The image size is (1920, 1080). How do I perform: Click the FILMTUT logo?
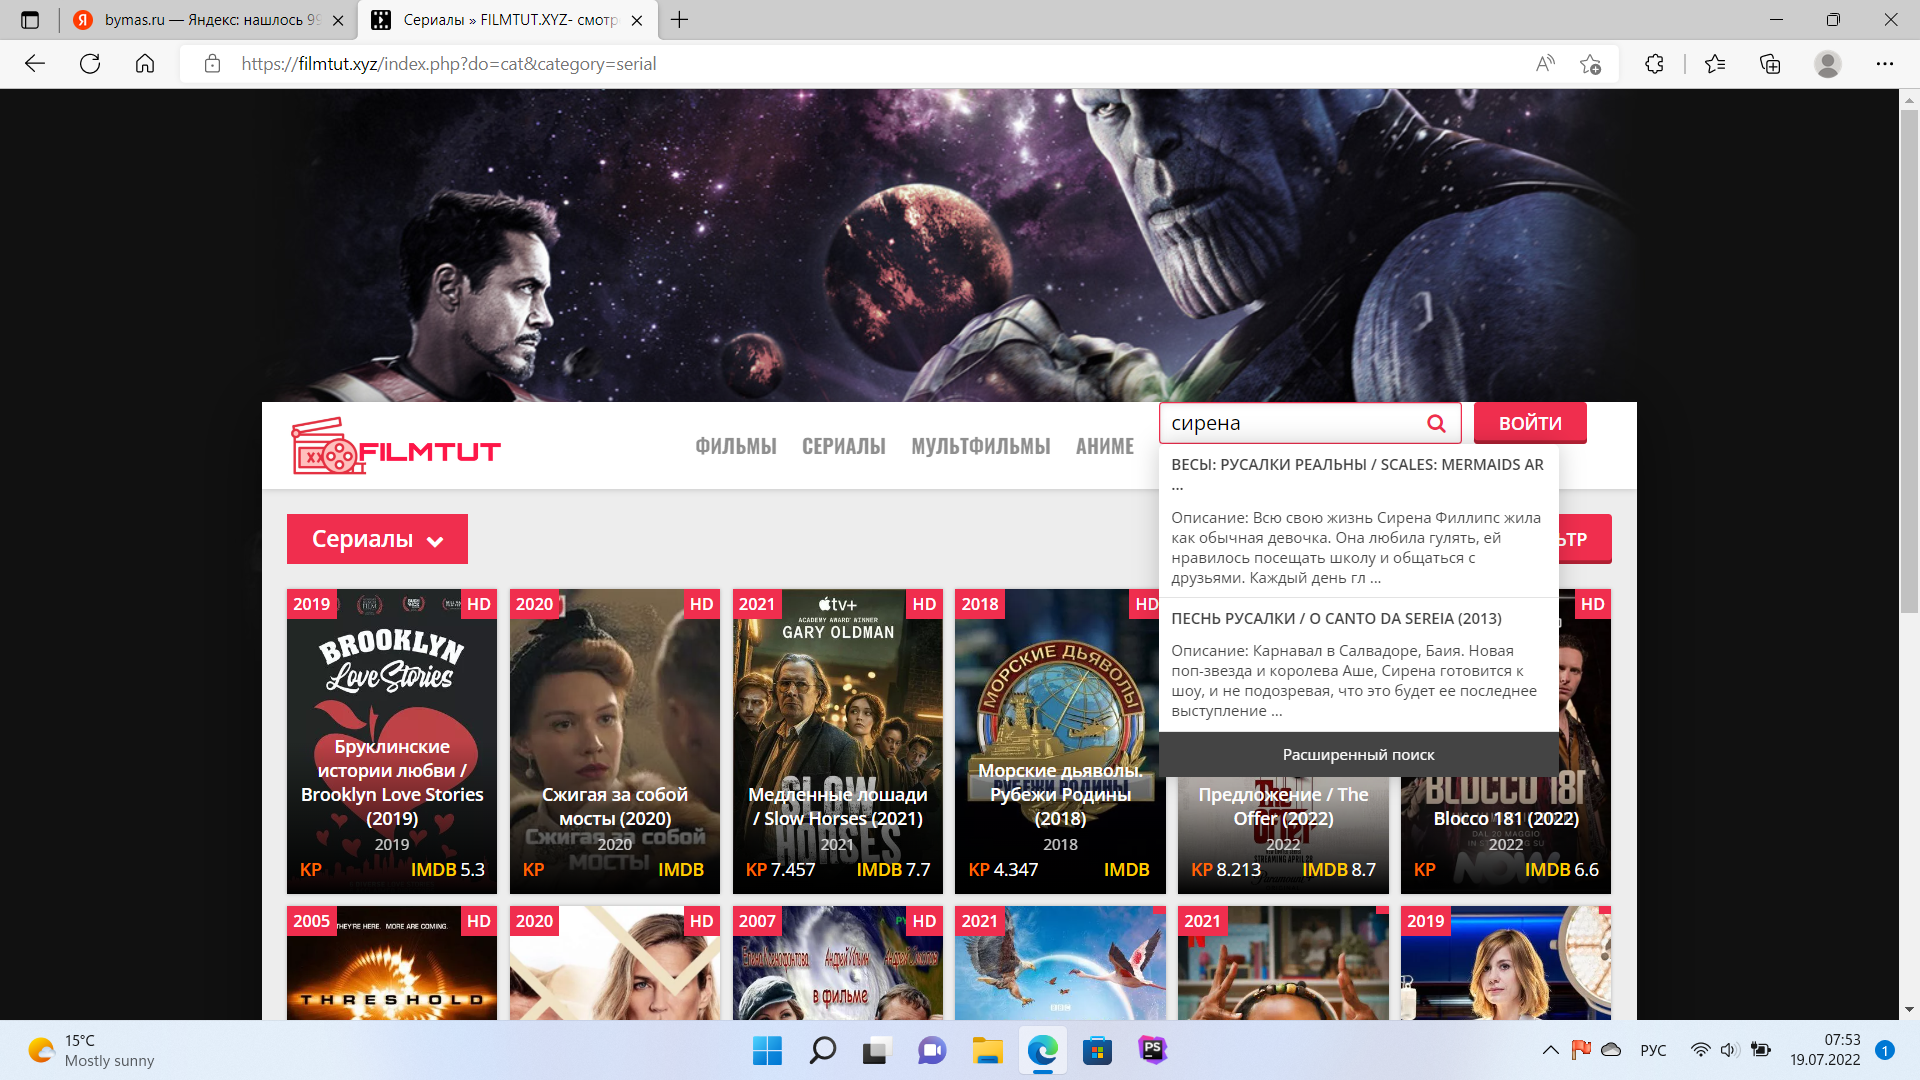pyautogui.click(x=396, y=447)
